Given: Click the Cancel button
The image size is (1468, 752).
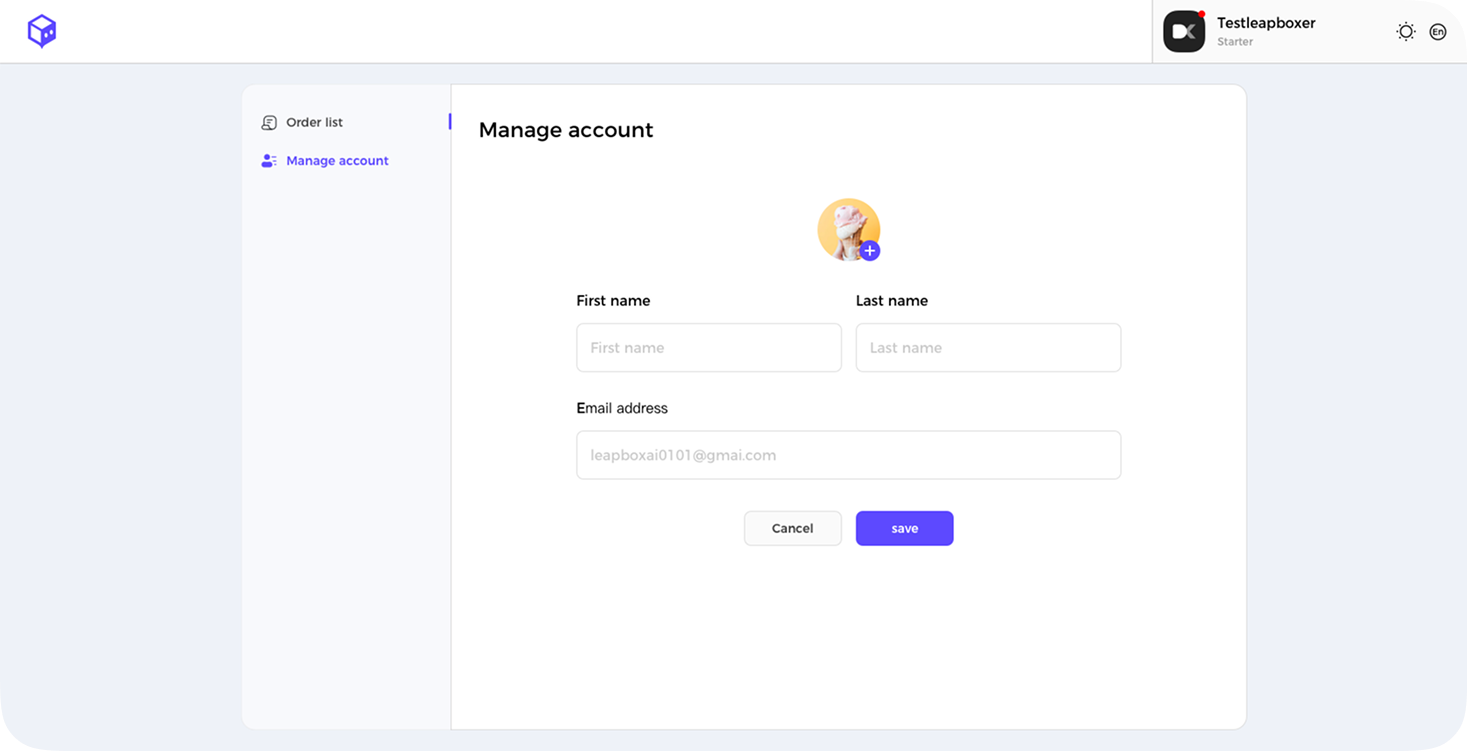Looking at the screenshot, I should (x=792, y=528).
